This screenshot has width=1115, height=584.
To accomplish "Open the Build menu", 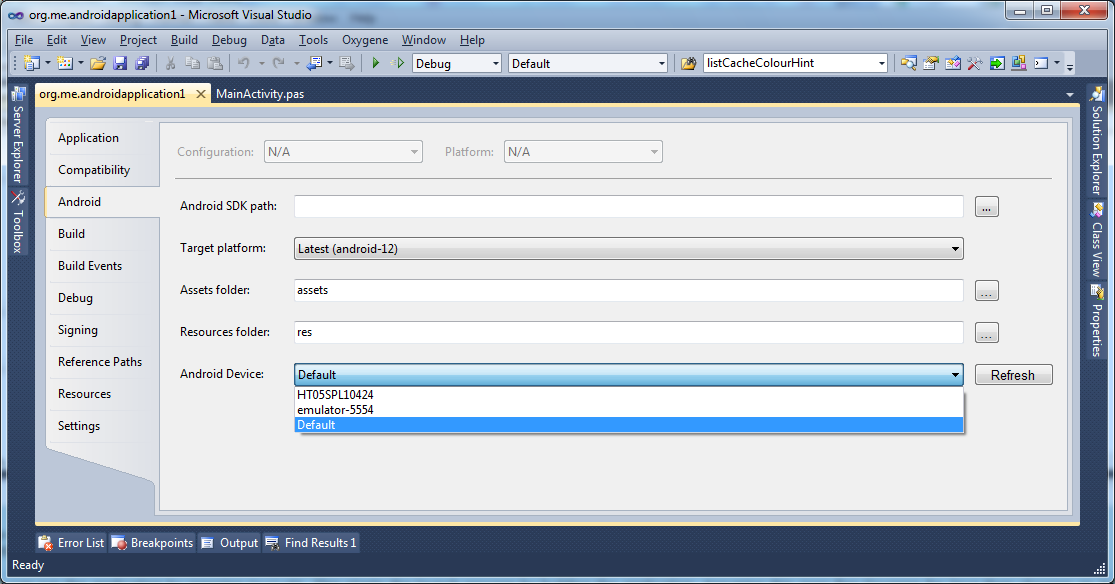I will click(x=184, y=40).
